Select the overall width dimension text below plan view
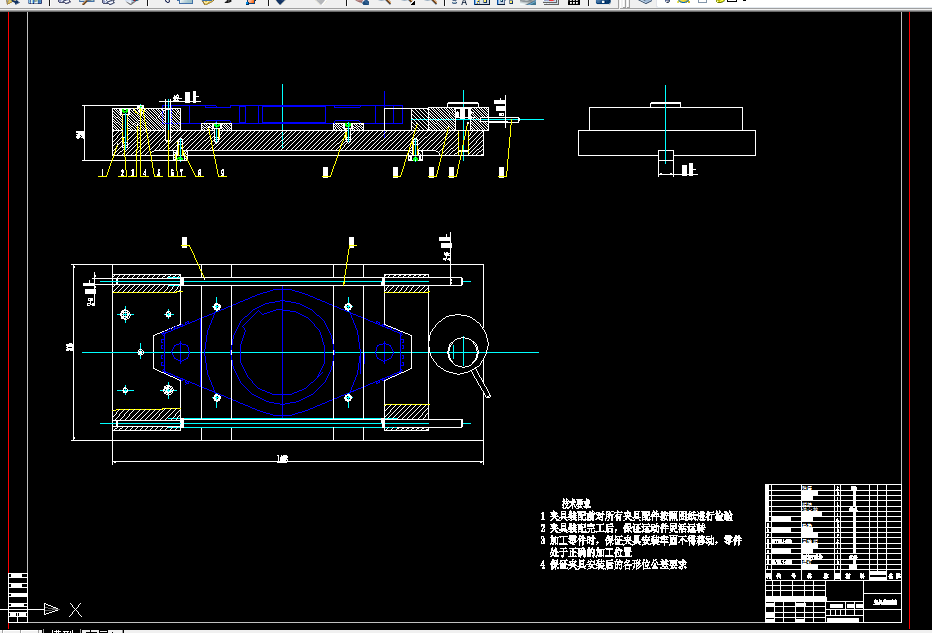Screen dimensions: 932x633 coord(282,458)
